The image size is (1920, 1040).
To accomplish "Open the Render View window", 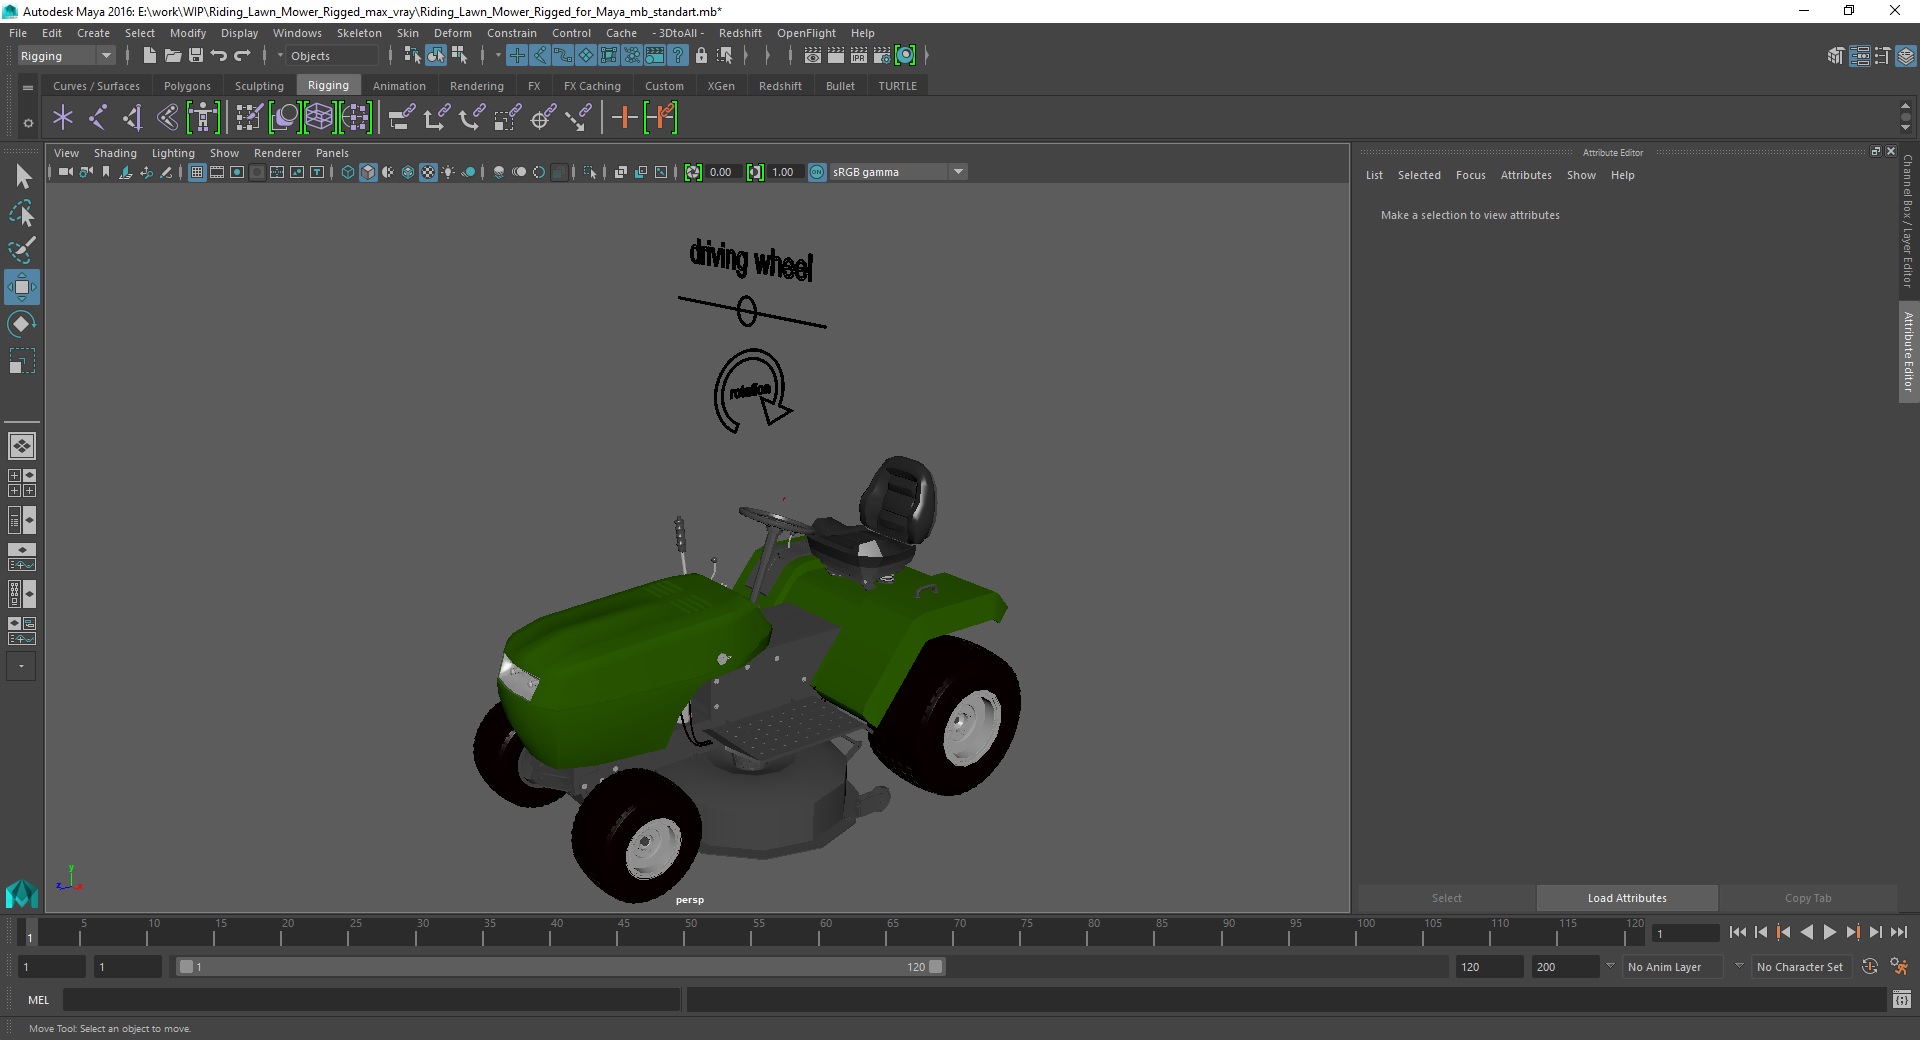I will [813, 56].
